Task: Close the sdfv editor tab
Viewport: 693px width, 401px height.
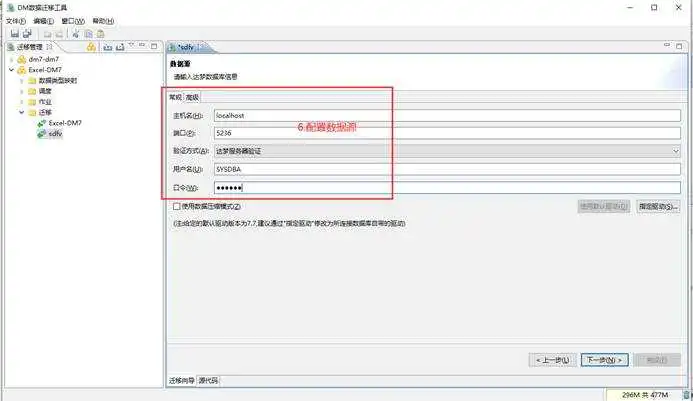Action: 200,46
